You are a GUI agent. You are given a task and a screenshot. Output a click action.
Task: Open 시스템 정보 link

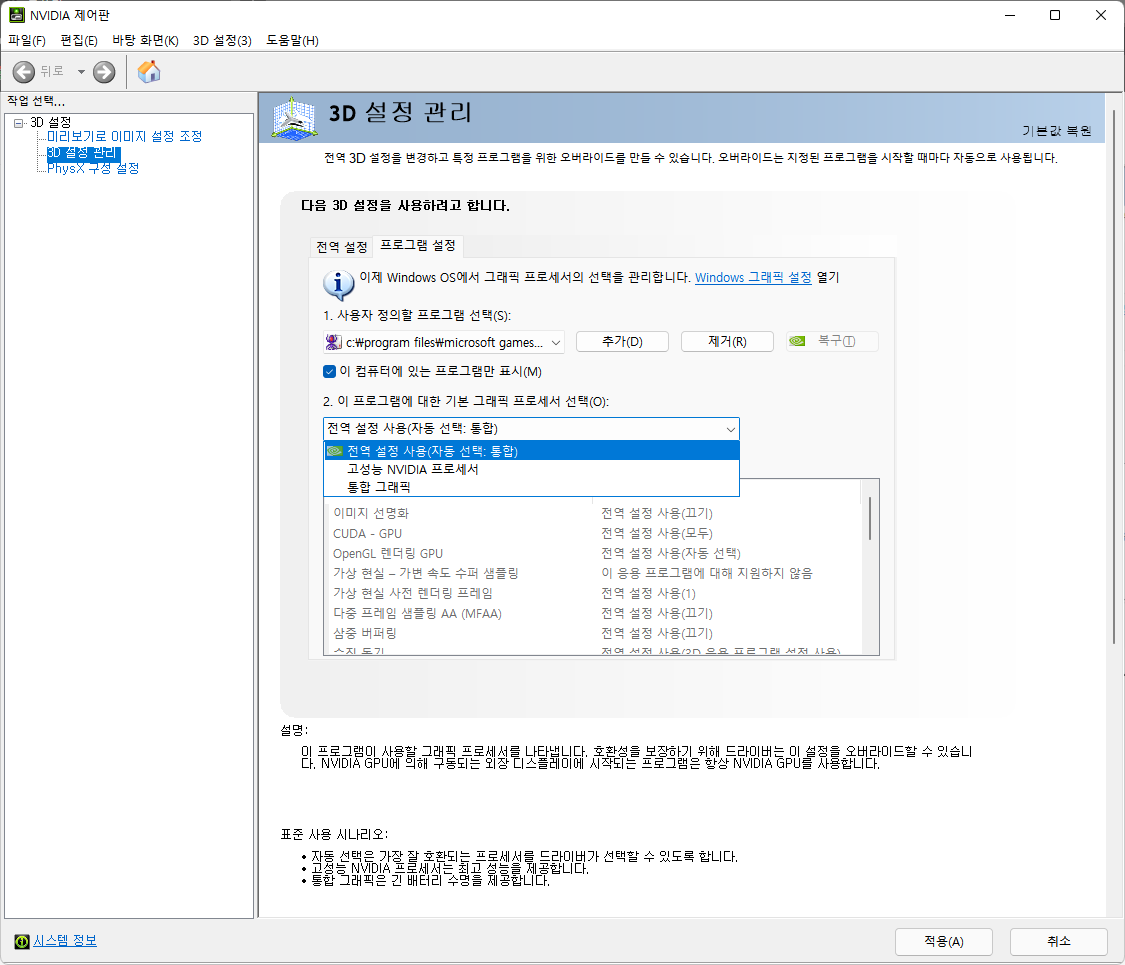(65, 941)
